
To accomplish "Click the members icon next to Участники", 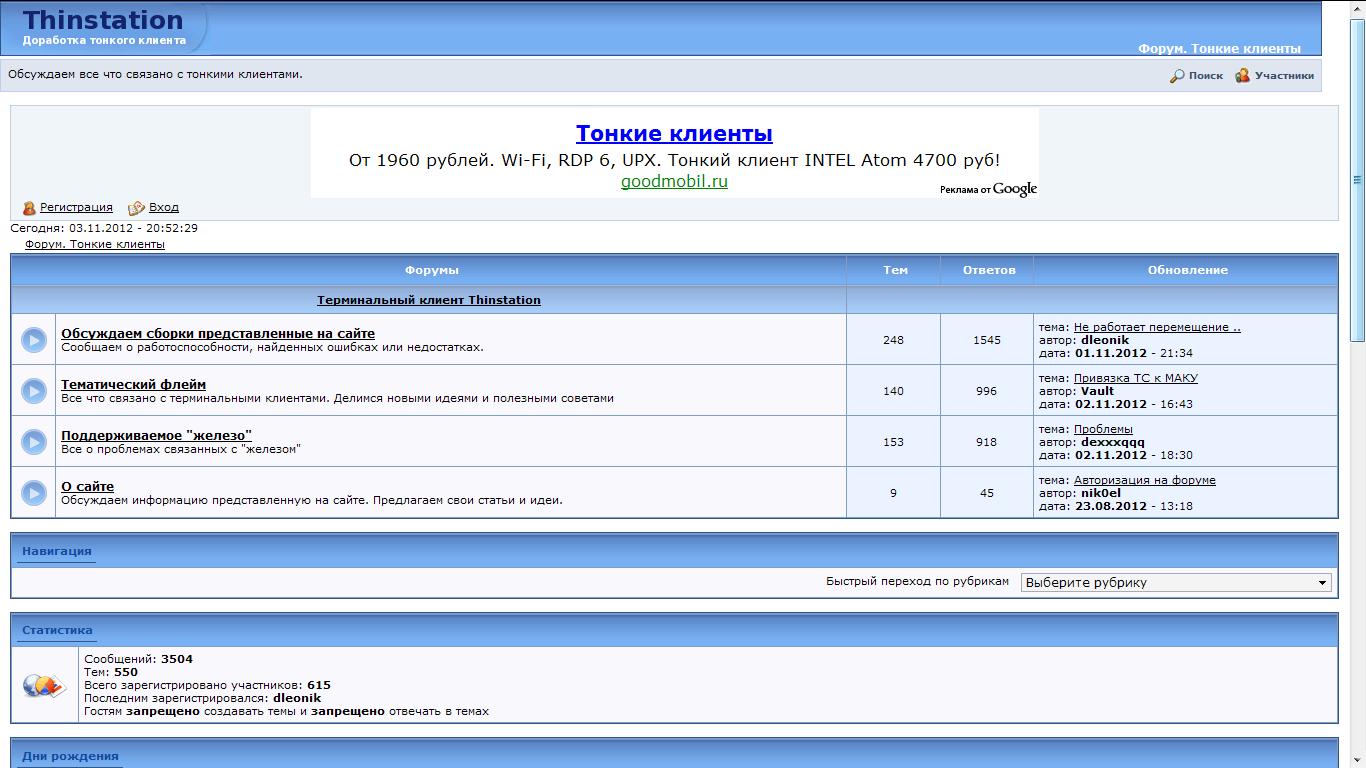I will click(1242, 76).
